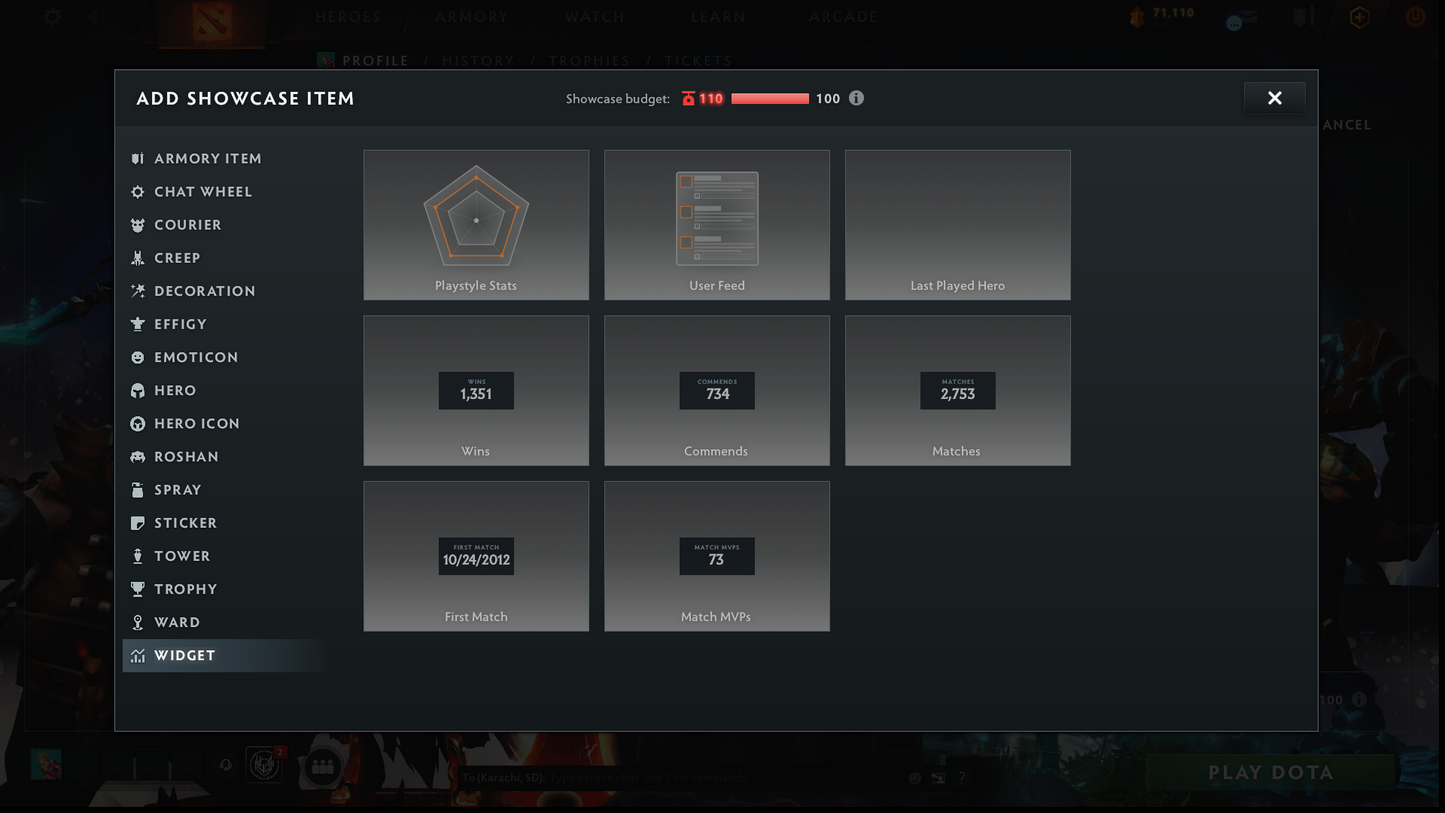
Task: Select the Armory Item category
Action: click(x=225, y=158)
